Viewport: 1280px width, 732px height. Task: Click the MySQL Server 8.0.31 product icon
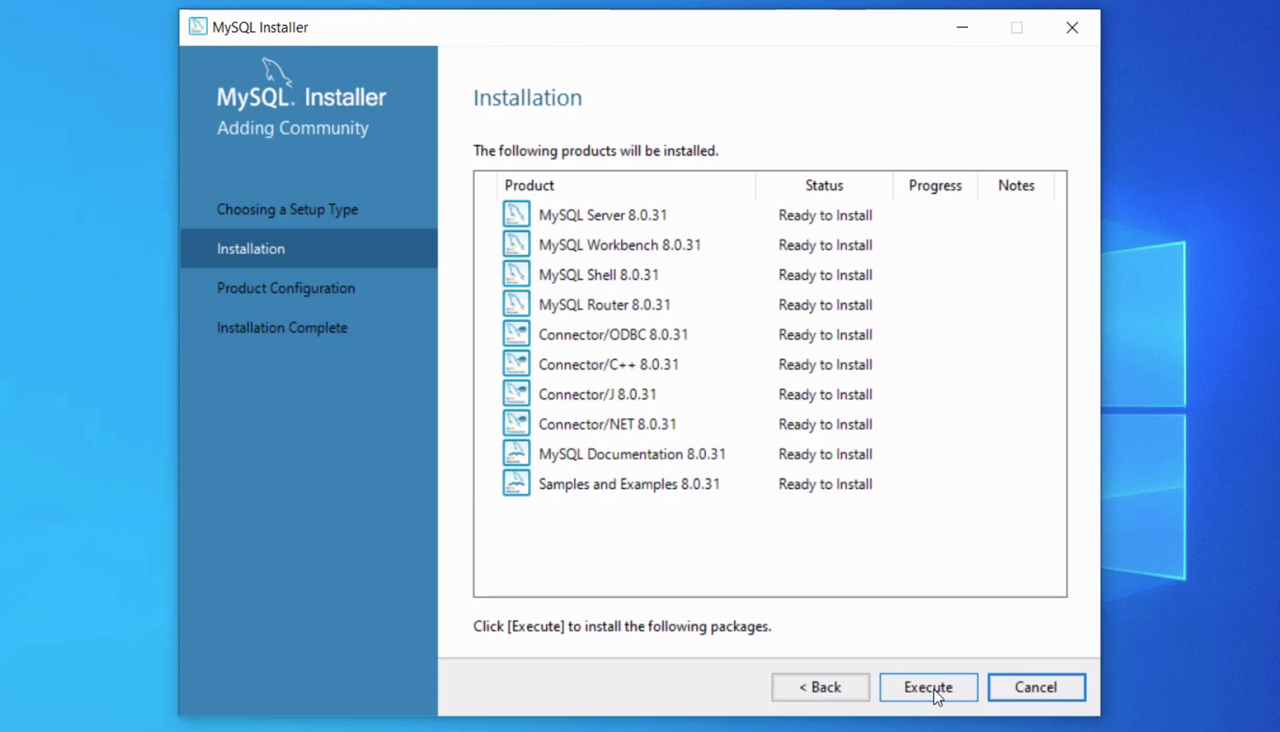516,215
